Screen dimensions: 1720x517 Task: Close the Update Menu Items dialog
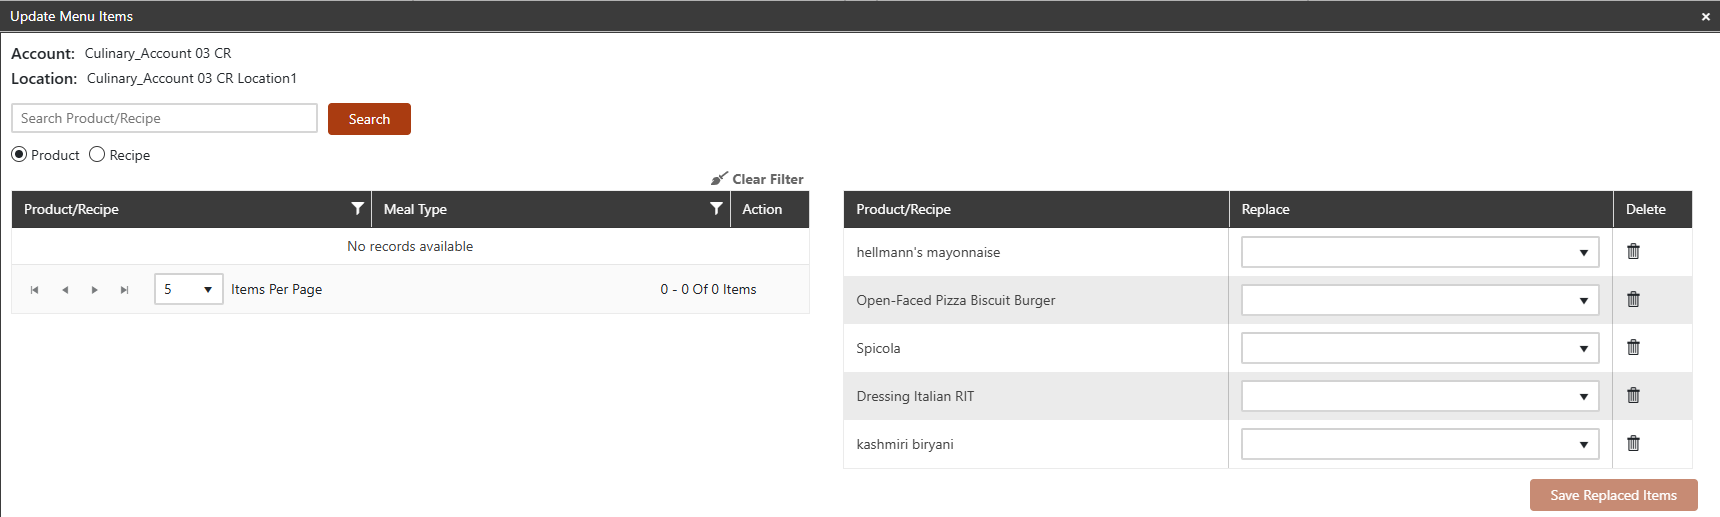pyautogui.click(x=1706, y=17)
